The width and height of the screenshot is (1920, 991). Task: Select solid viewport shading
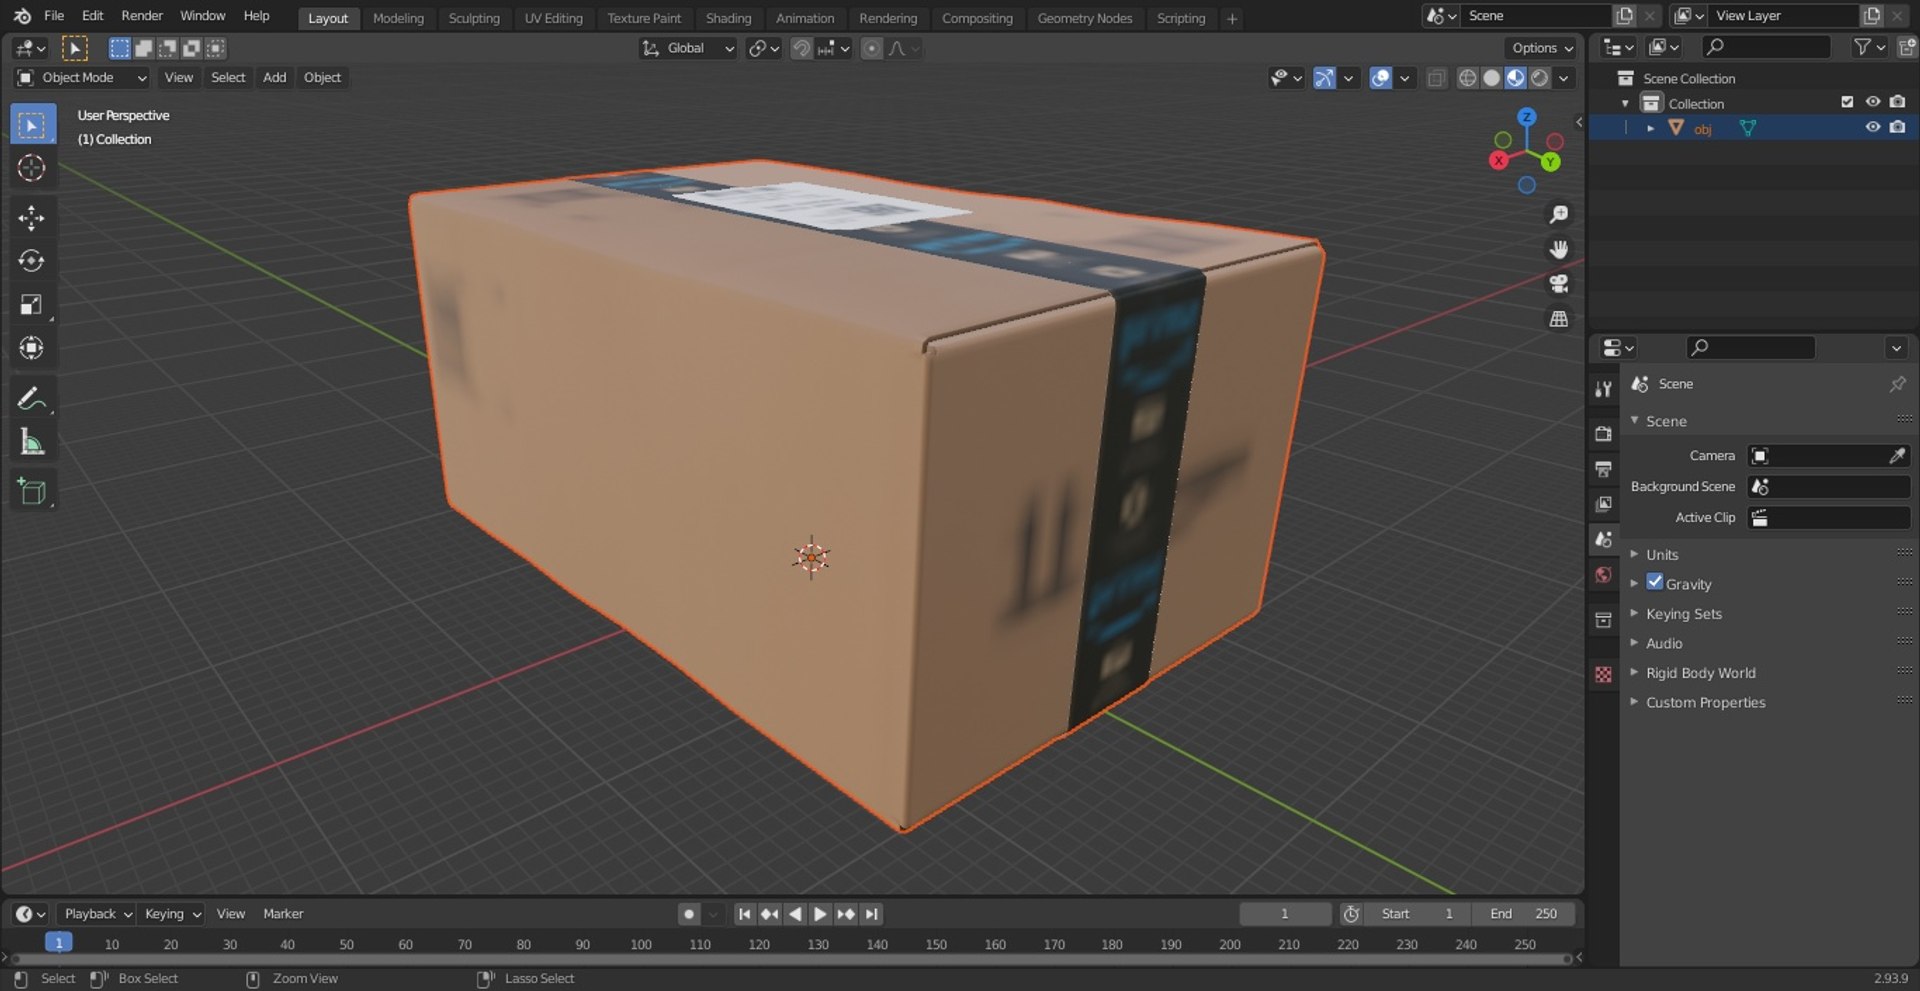point(1491,78)
